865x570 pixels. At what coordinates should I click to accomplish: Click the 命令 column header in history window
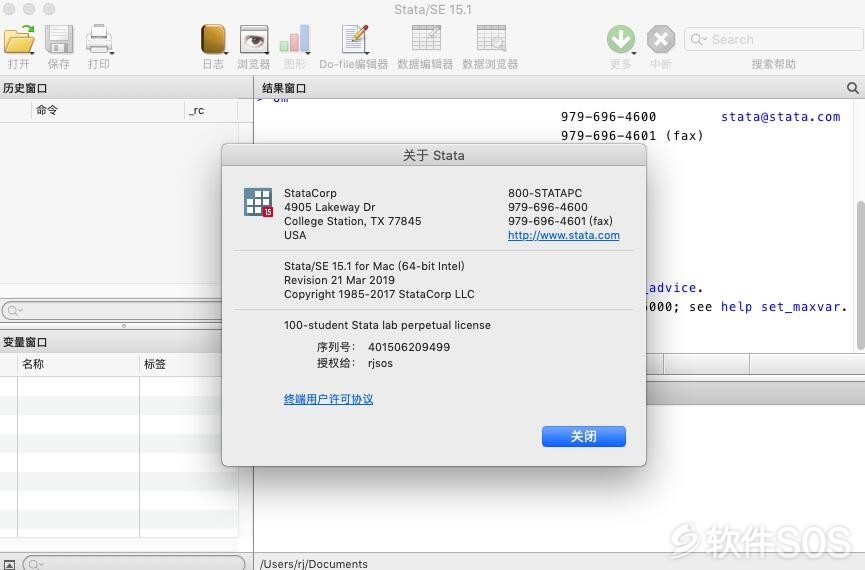[x=108, y=110]
